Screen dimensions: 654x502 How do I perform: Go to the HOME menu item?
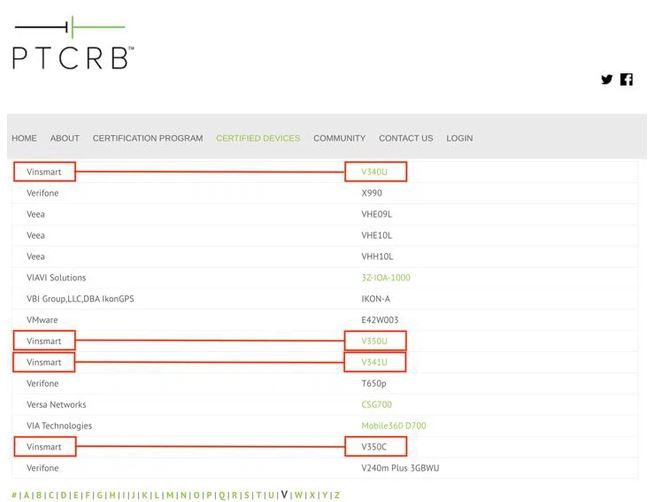24,138
